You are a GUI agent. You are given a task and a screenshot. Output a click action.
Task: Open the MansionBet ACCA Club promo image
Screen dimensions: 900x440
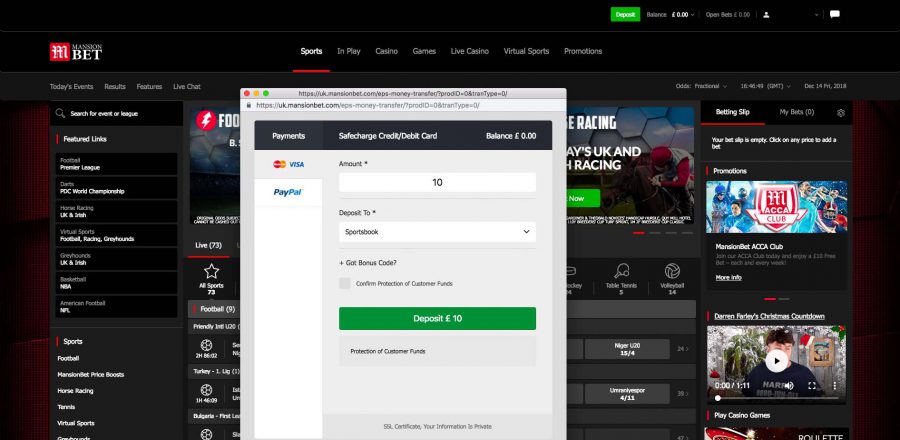[777, 207]
